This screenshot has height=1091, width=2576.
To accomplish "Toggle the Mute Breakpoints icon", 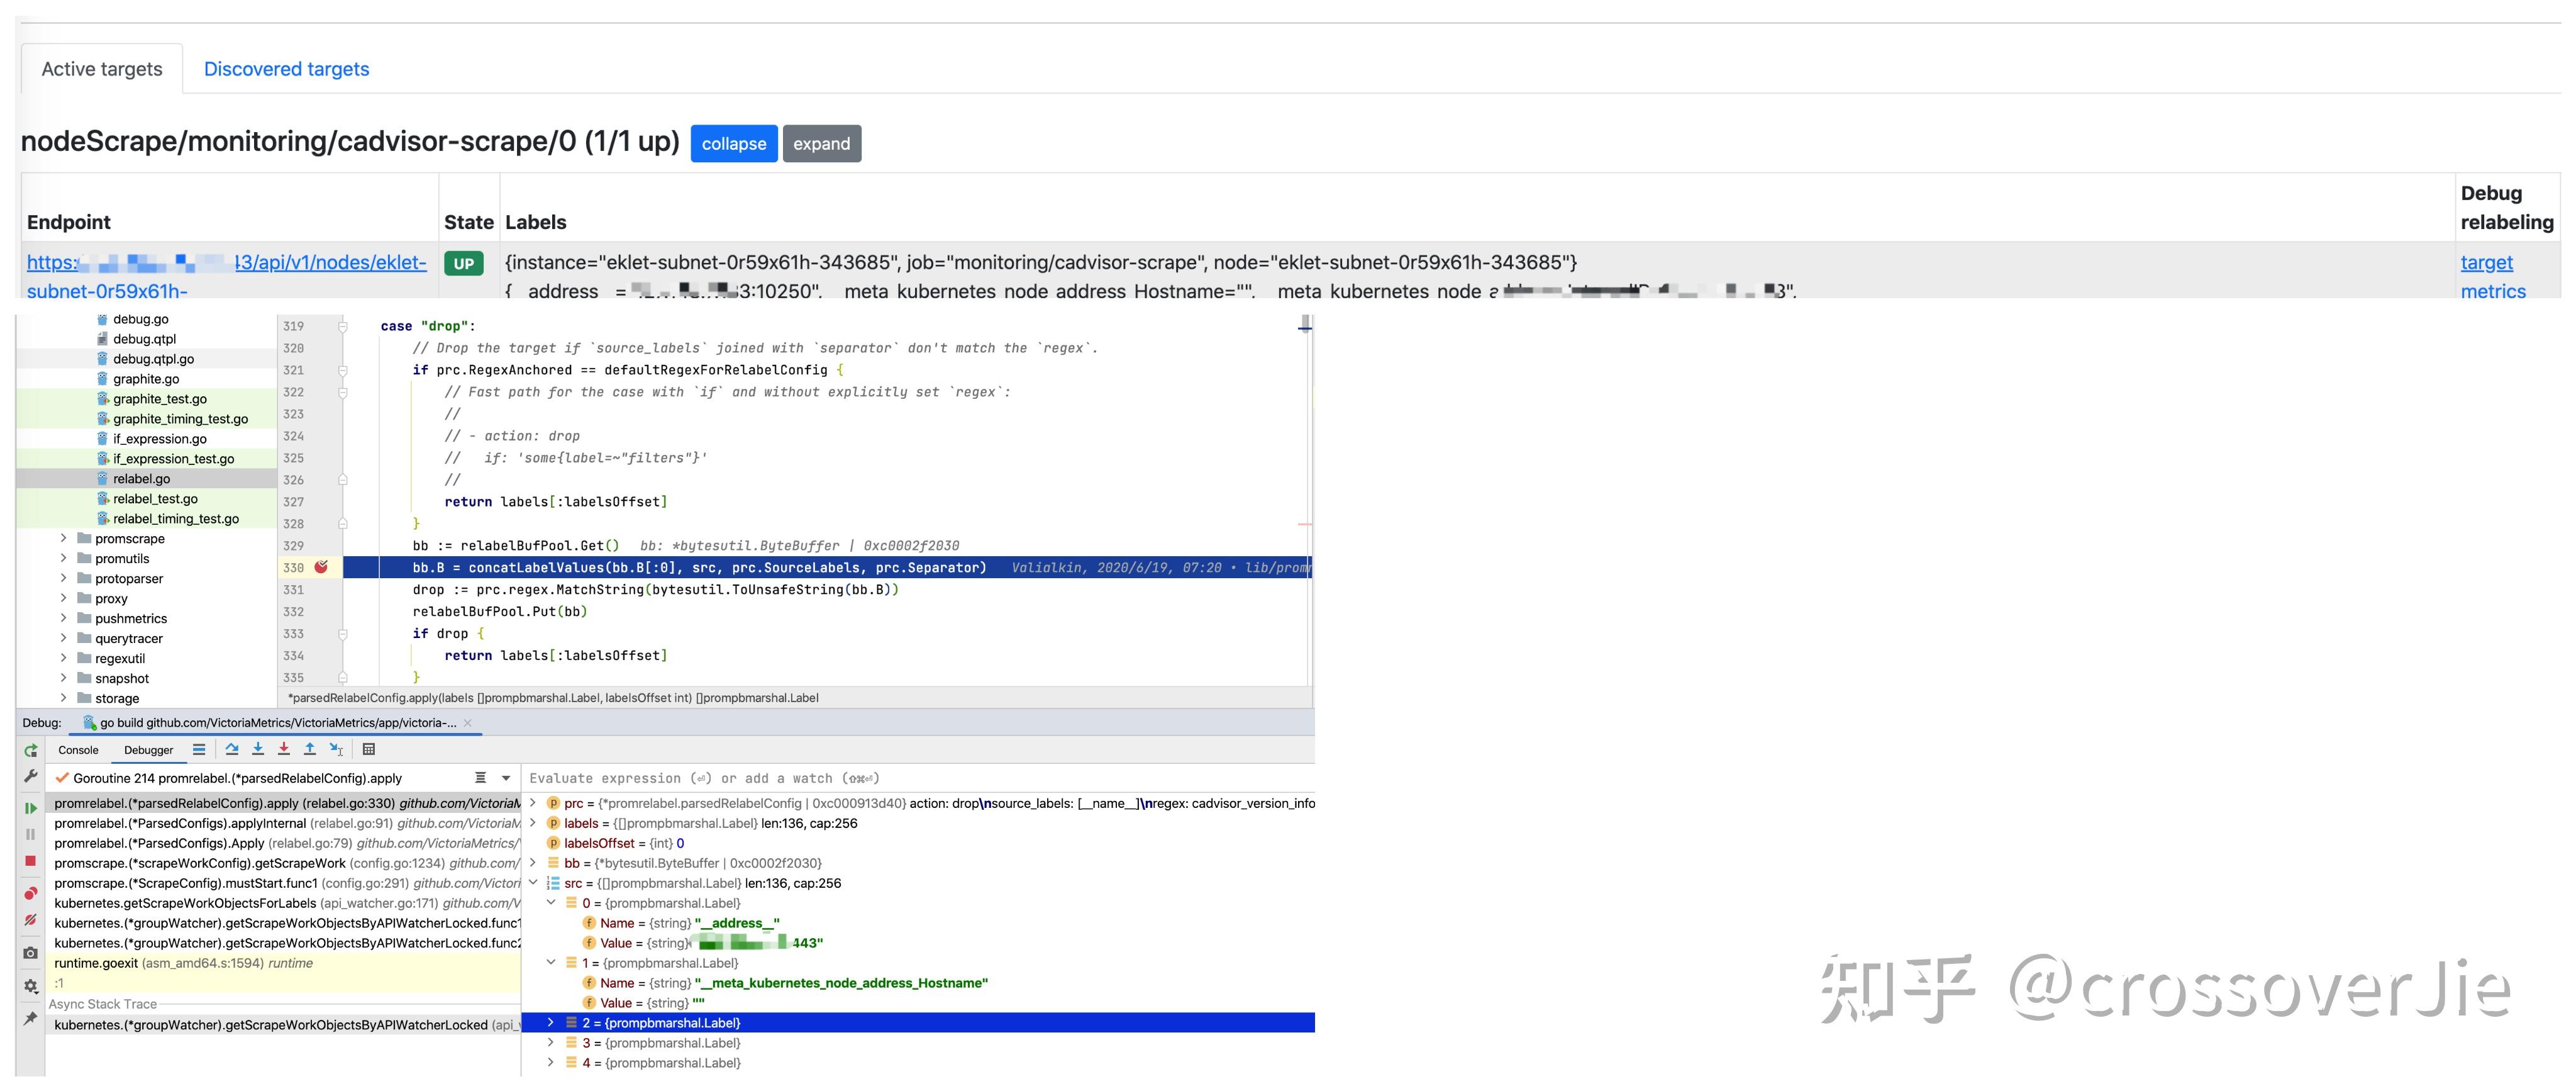I will coord(31,920).
